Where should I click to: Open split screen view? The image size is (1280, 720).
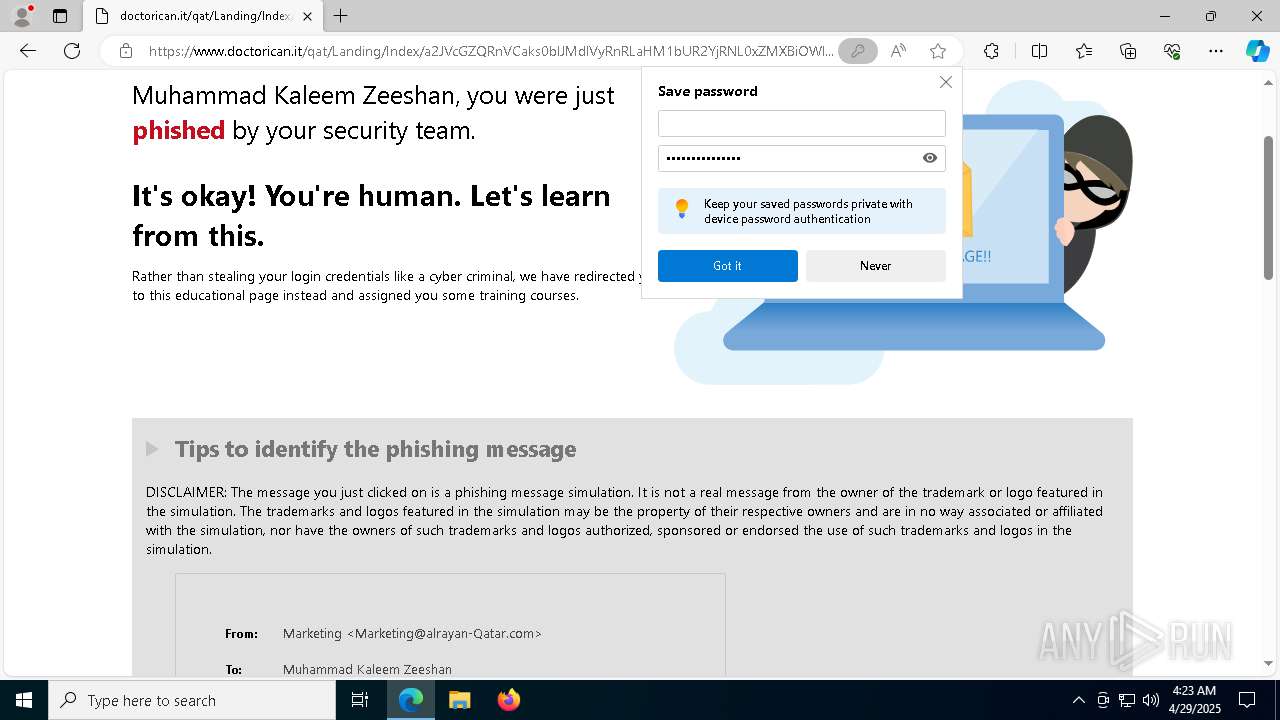click(1039, 51)
